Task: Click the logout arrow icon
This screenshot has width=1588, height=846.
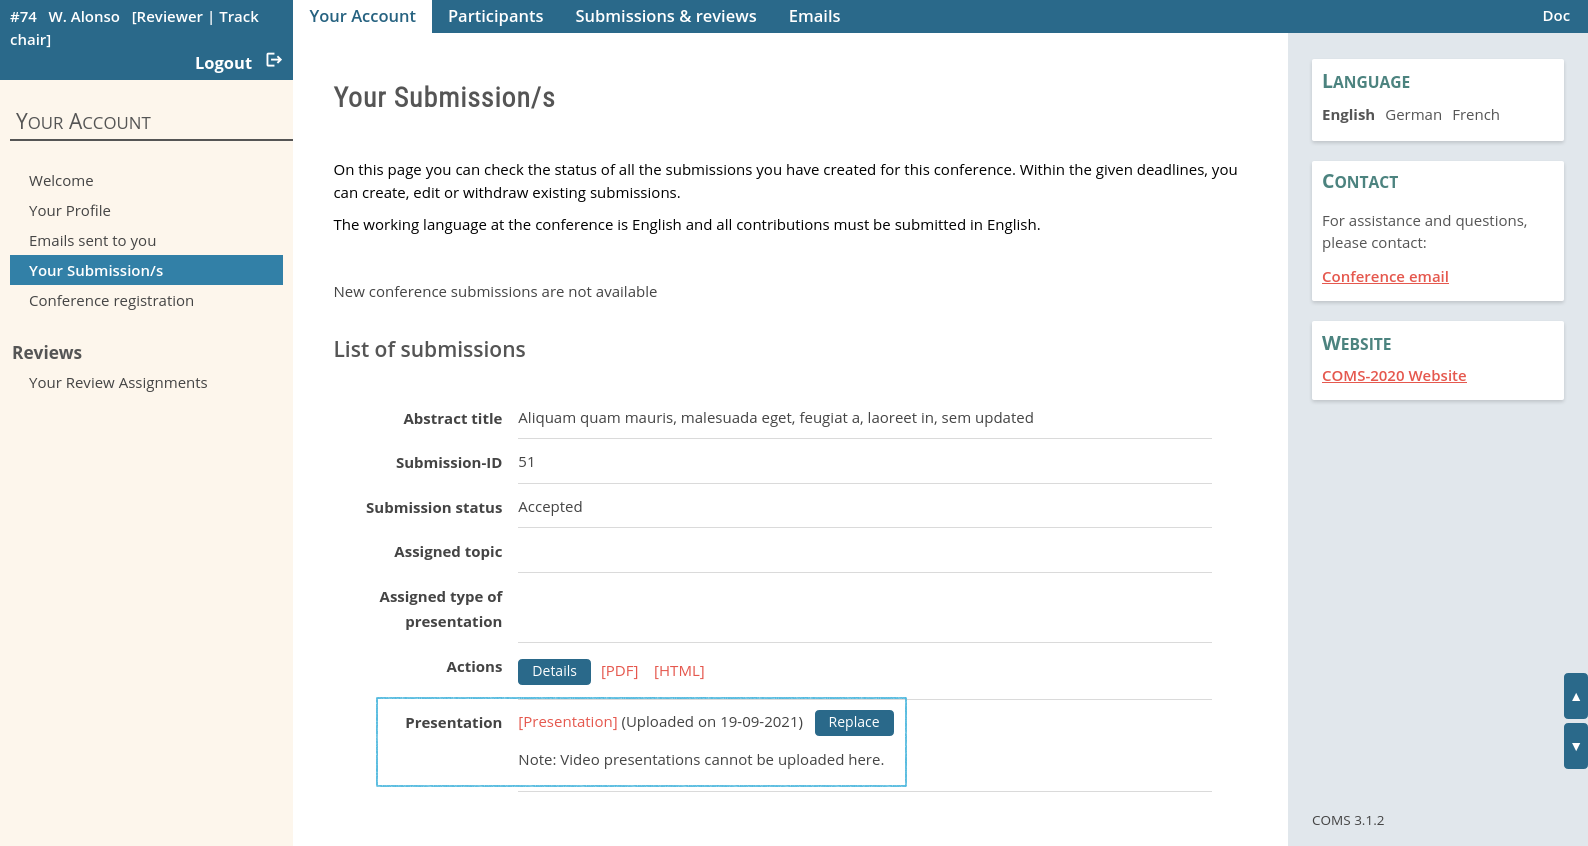Action: click(x=274, y=61)
